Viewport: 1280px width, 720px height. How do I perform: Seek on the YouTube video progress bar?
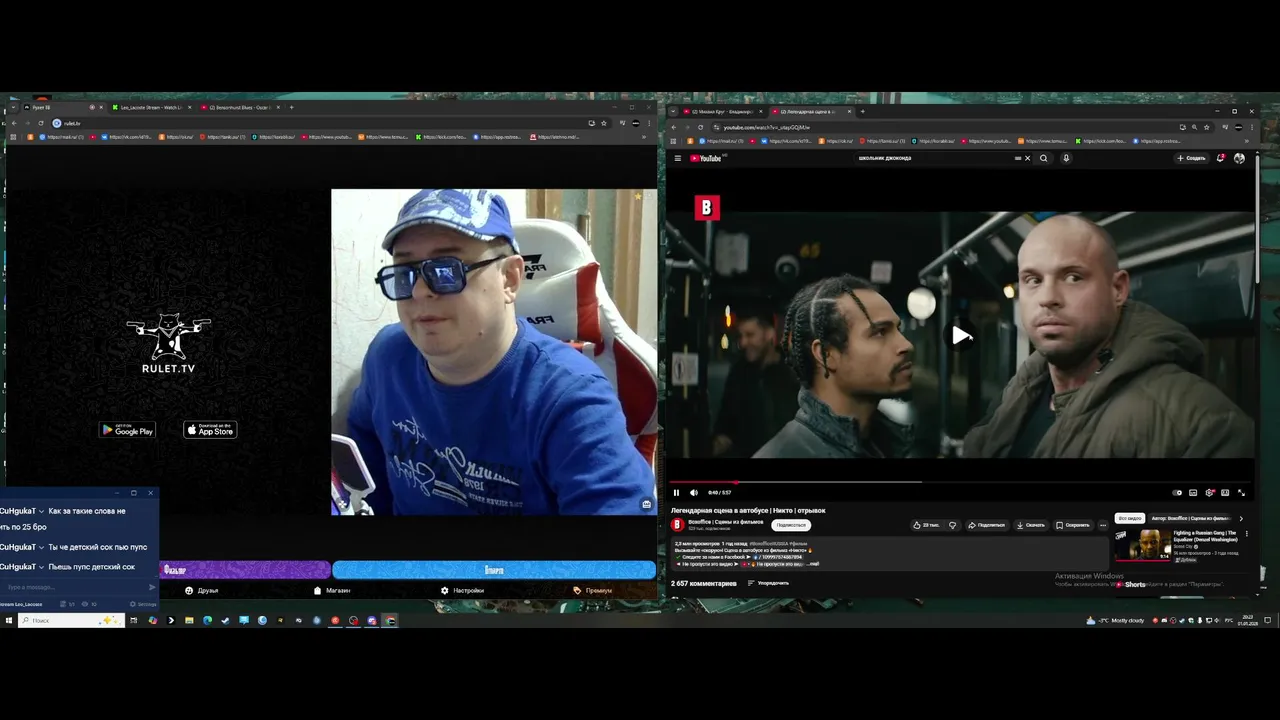click(960, 482)
